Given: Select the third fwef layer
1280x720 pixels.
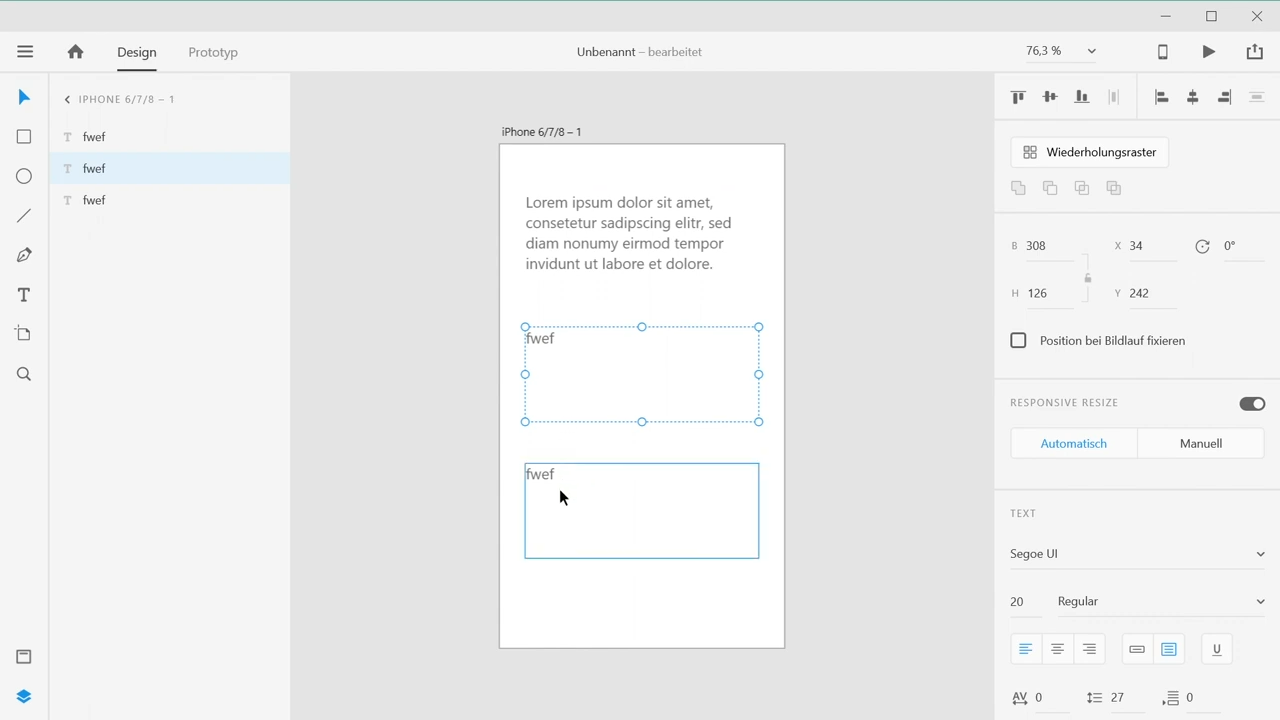Looking at the screenshot, I should [170, 200].
